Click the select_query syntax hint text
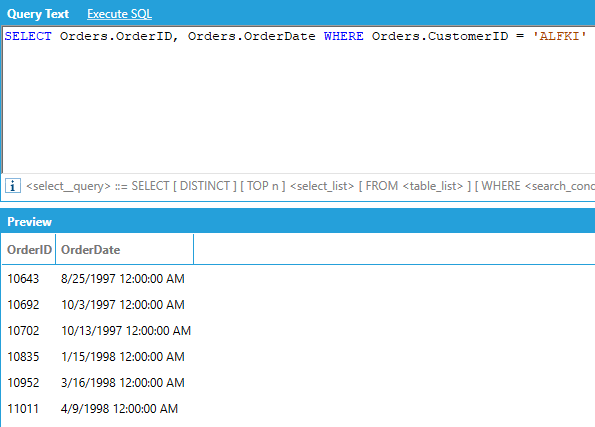 [x=310, y=186]
